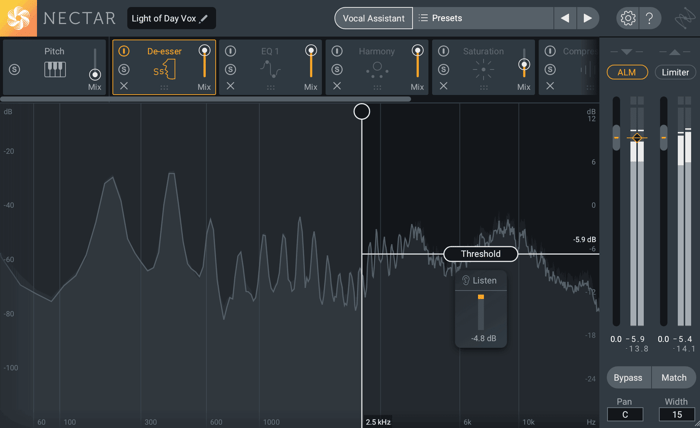The image size is (700, 428).
Task: Click the Listen ear icon
Action: (x=466, y=280)
